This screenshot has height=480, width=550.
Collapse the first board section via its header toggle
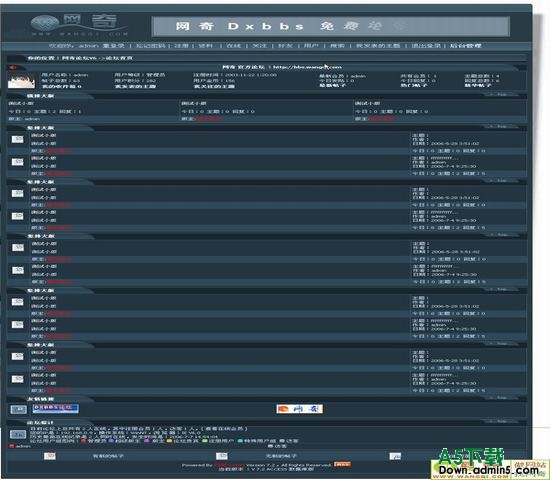tap(502, 95)
